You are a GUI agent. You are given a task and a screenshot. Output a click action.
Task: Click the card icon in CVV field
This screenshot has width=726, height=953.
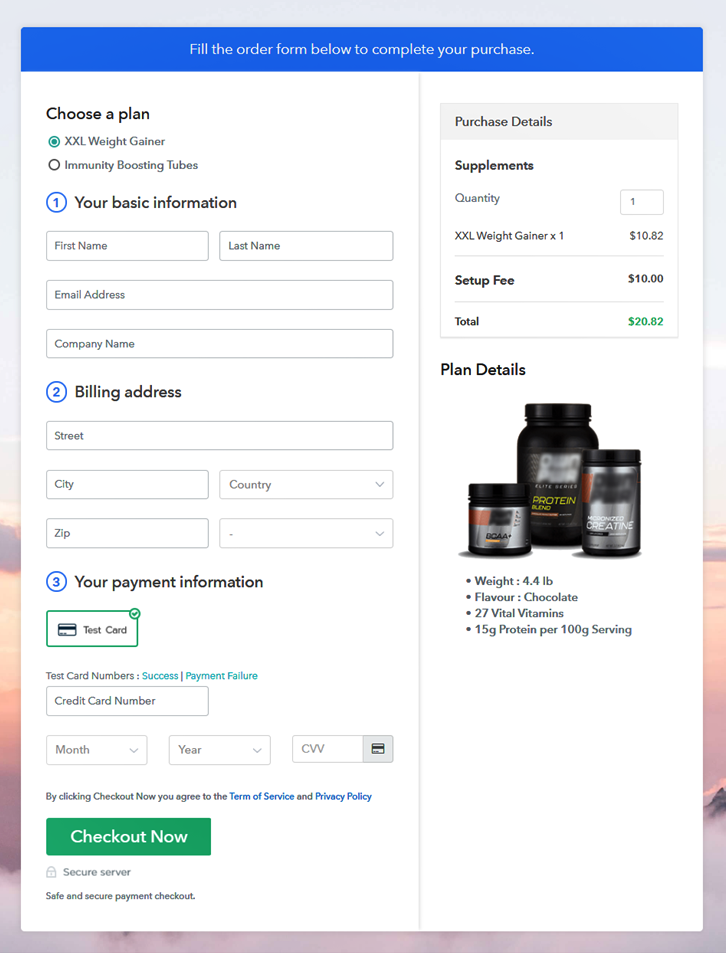[x=378, y=749]
